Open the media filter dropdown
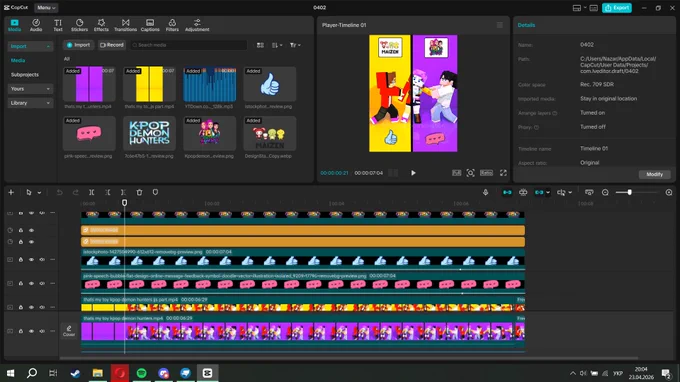The width and height of the screenshot is (680, 382). tap(295, 45)
